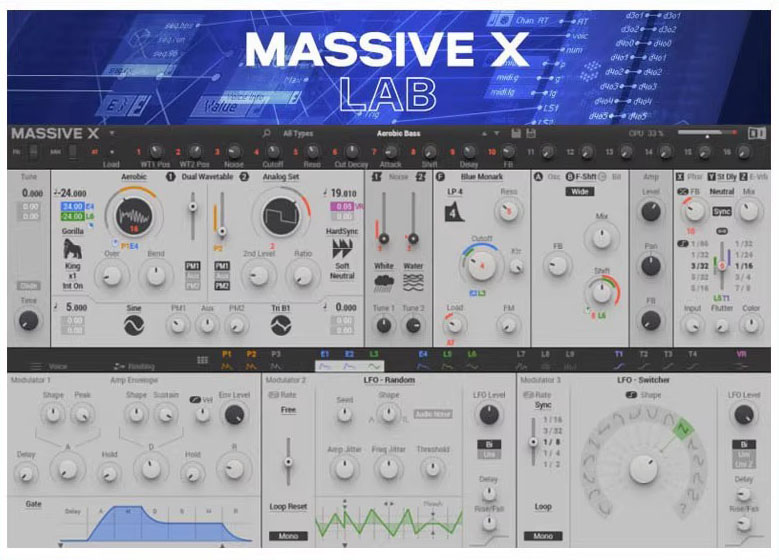Click the Wide button in F-Shift section

pos(580,192)
